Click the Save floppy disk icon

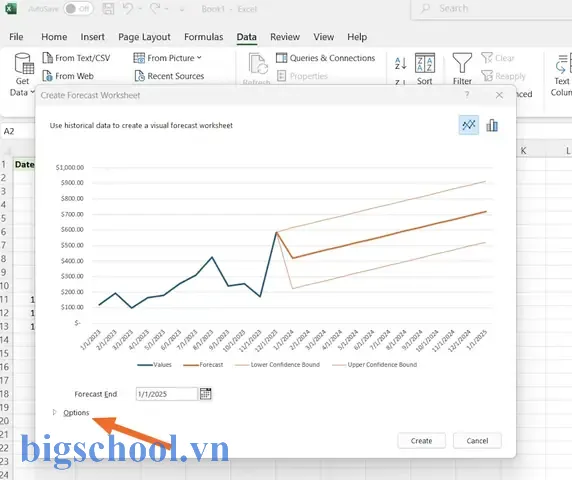pos(108,8)
